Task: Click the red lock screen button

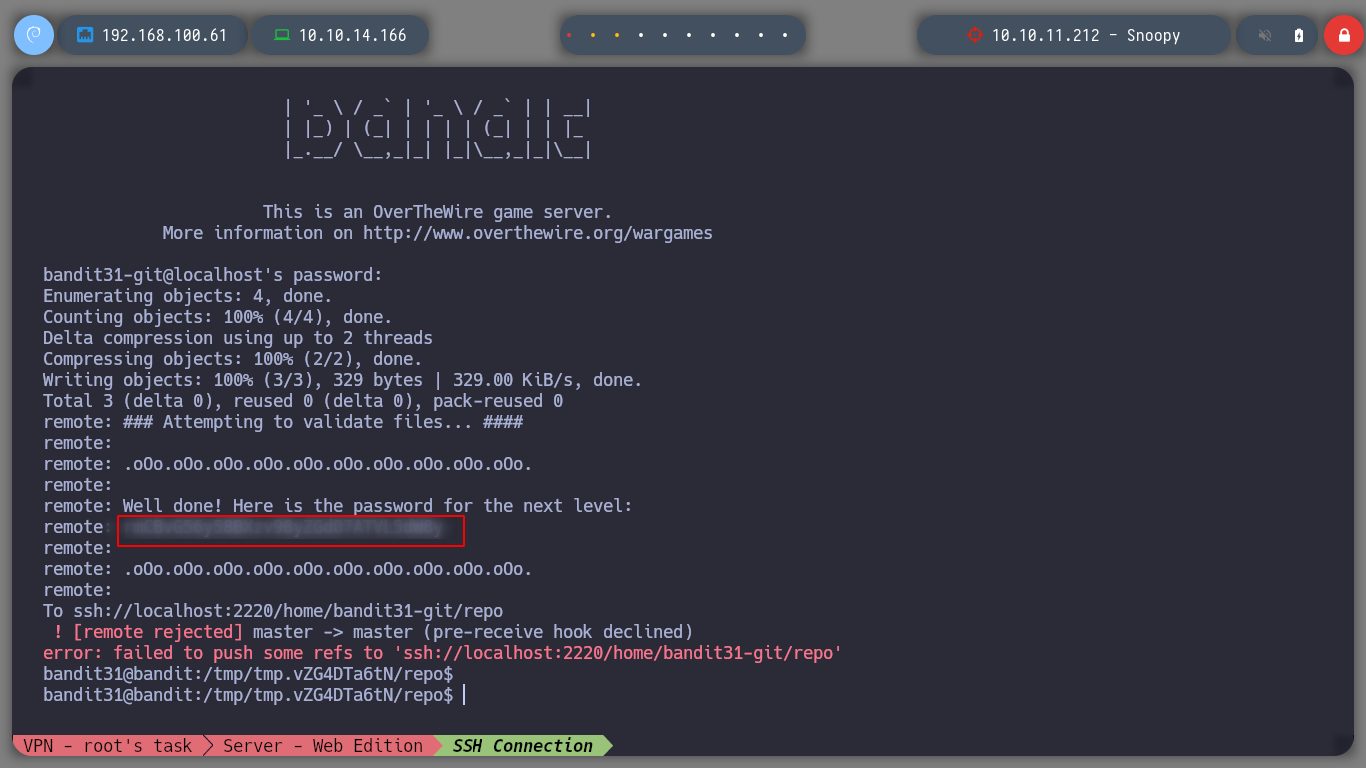Action: (x=1344, y=35)
